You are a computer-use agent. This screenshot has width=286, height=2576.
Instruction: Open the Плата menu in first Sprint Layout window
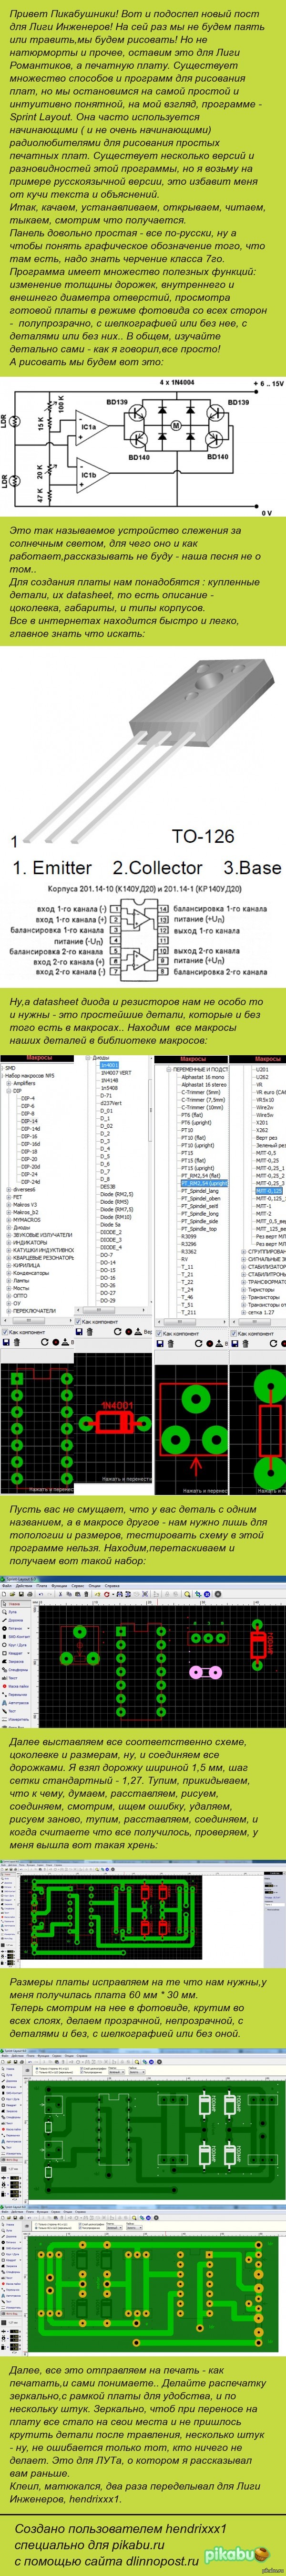point(42,1586)
